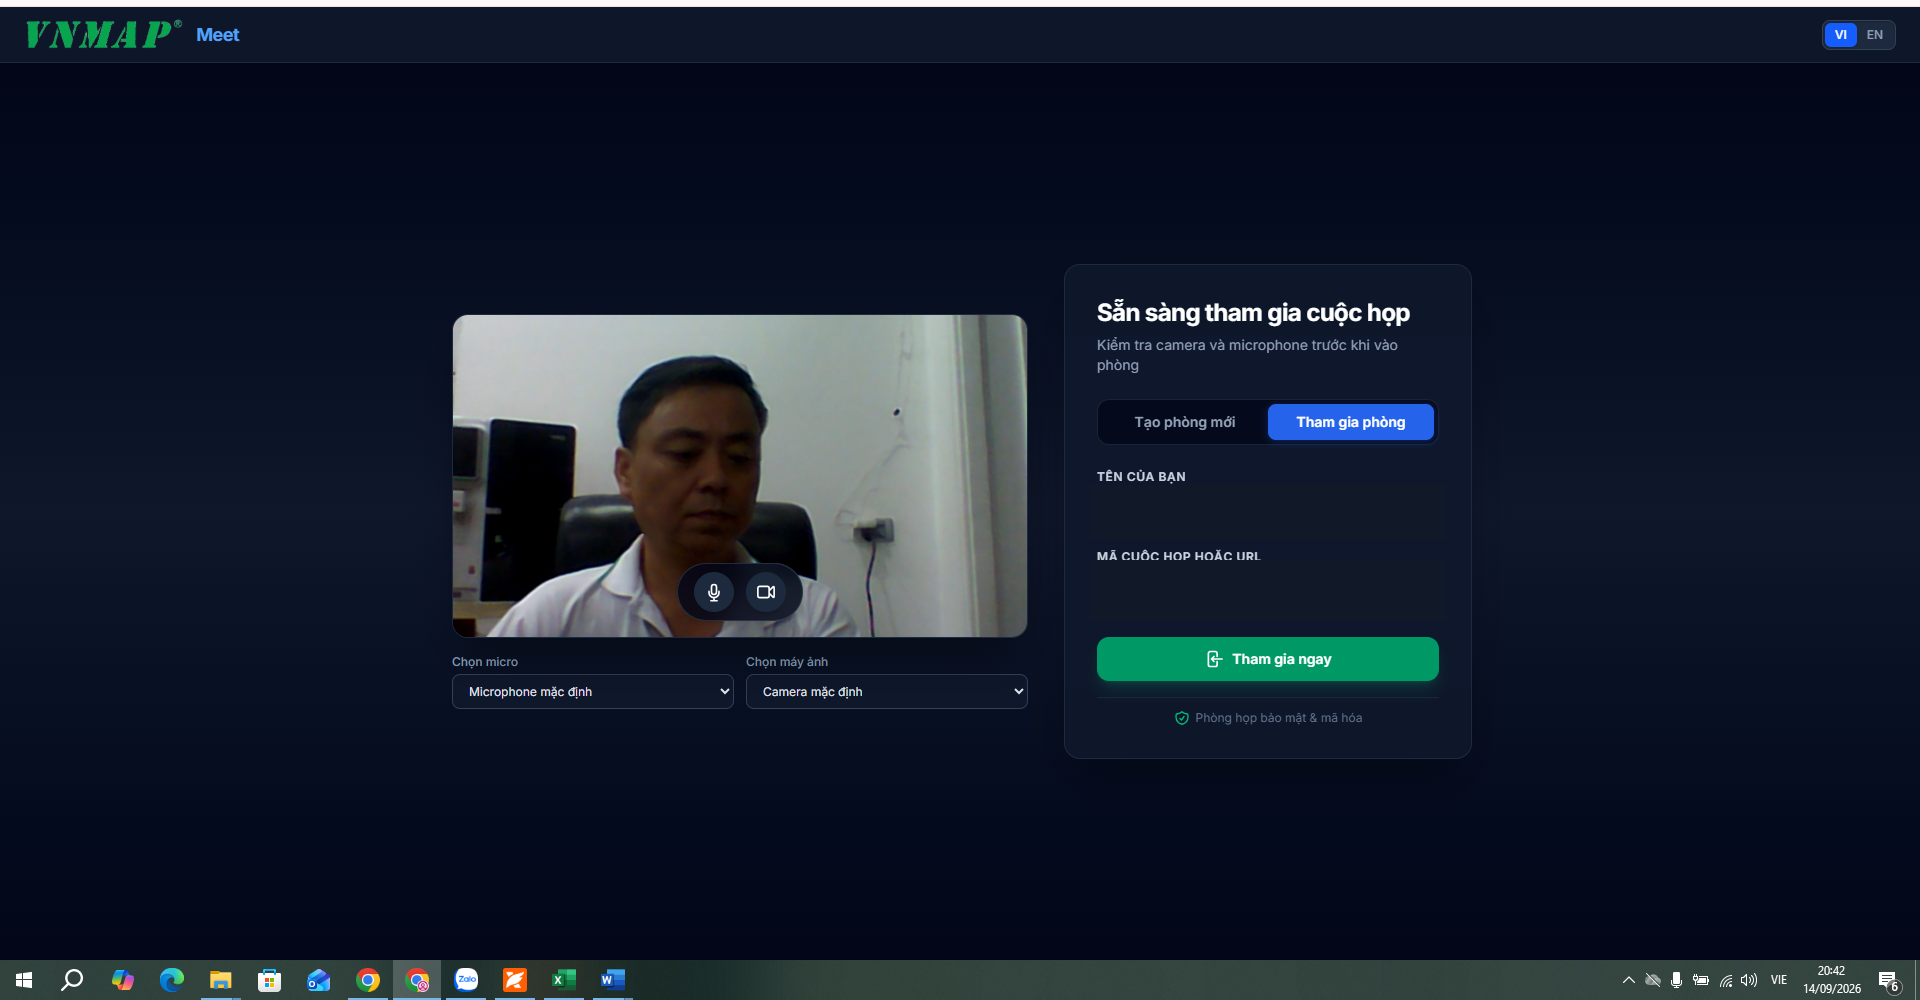
Task: Switch the language to EN
Action: [1875, 35]
